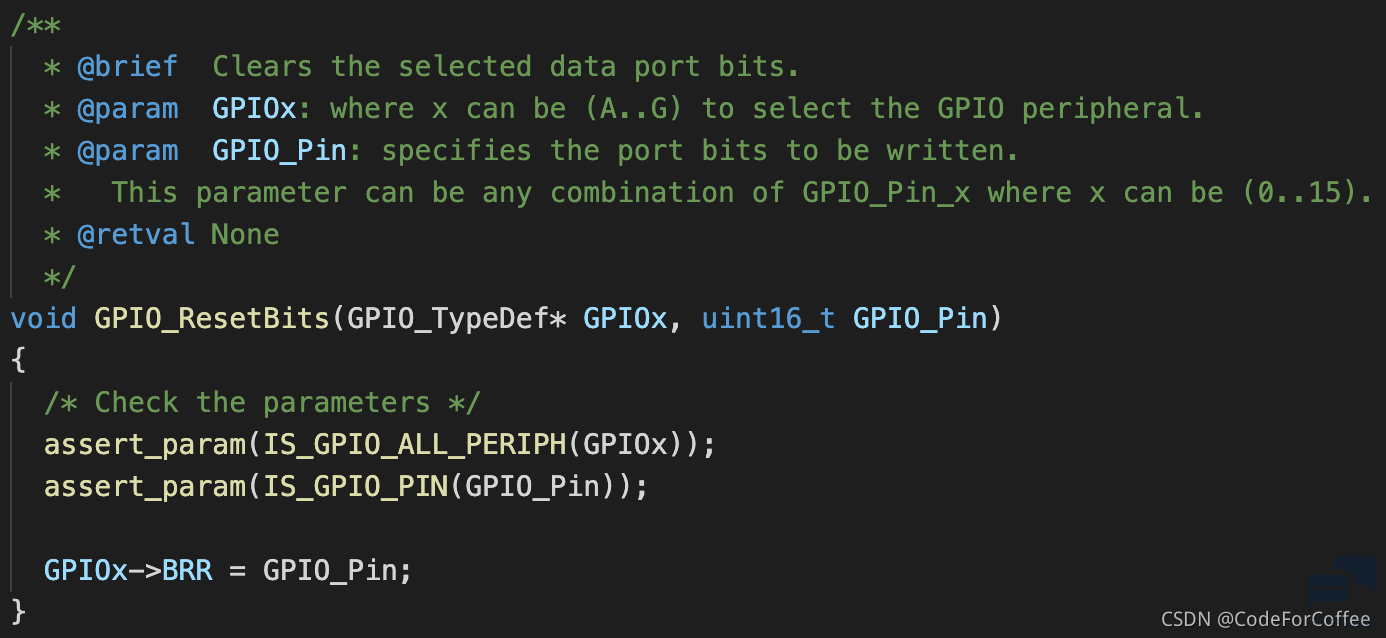Click the first @param tag
This screenshot has height=638, width=1386.
pyautogui.click(x=127, y=109)
